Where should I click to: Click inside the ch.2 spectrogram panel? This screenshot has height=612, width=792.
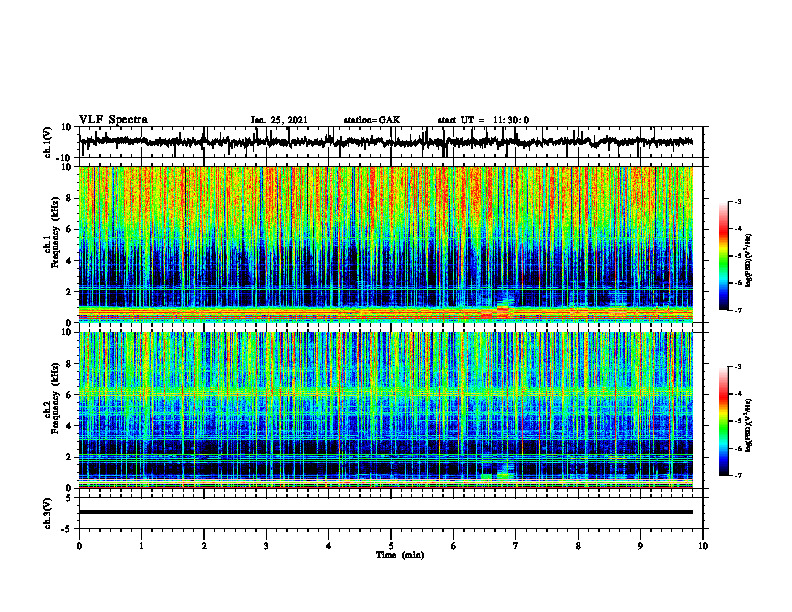click(386, 410)
